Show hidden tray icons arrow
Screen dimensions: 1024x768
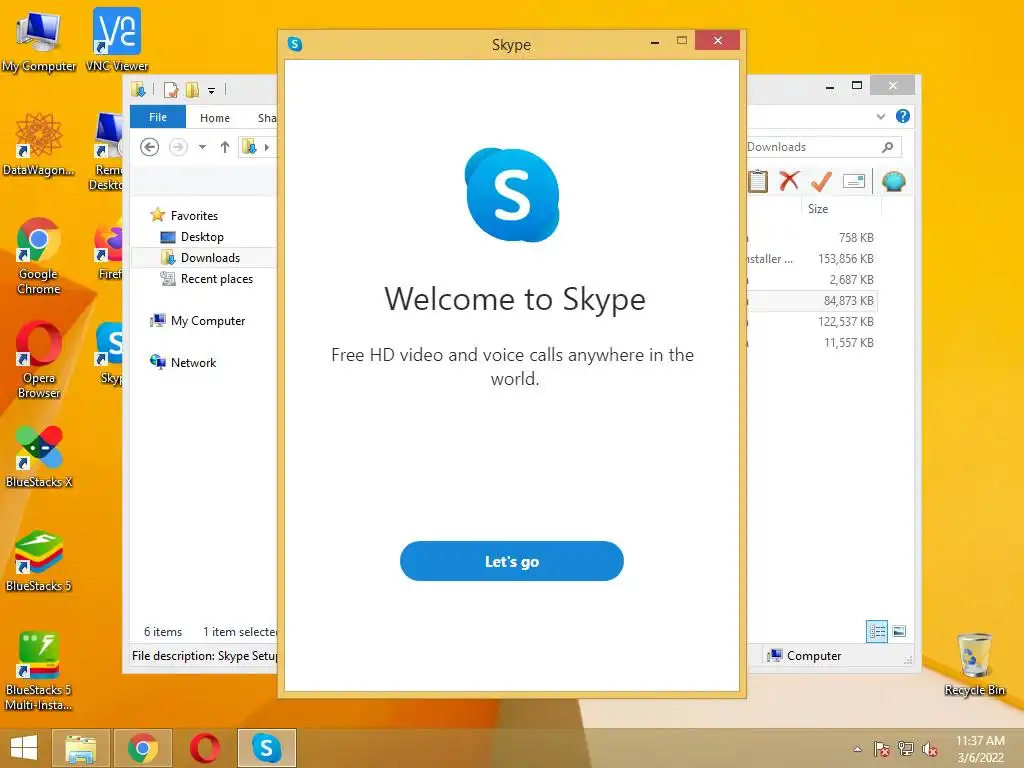[857, 749]
